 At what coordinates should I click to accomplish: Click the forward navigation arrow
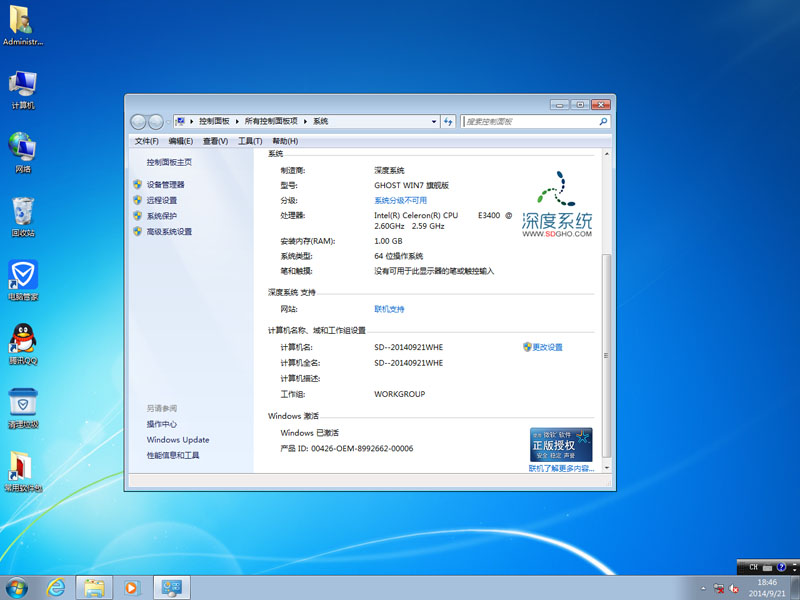[156, 122]
